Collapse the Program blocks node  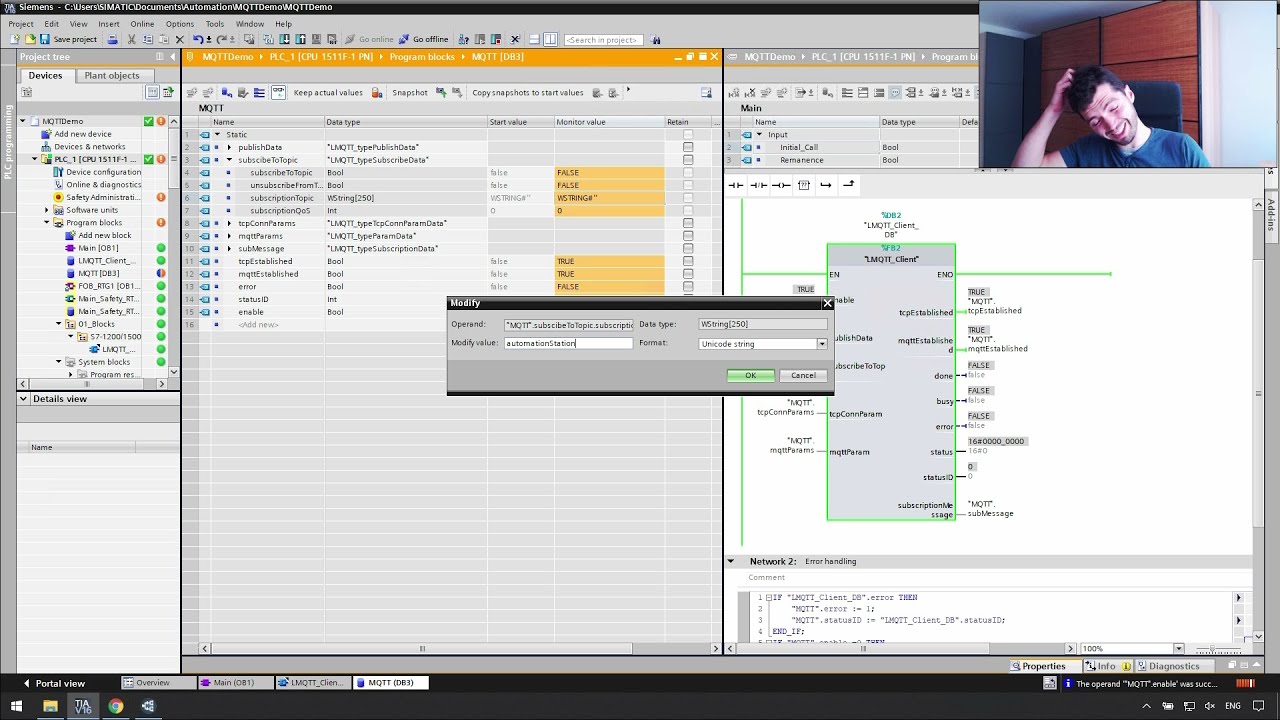coord(46,223)
